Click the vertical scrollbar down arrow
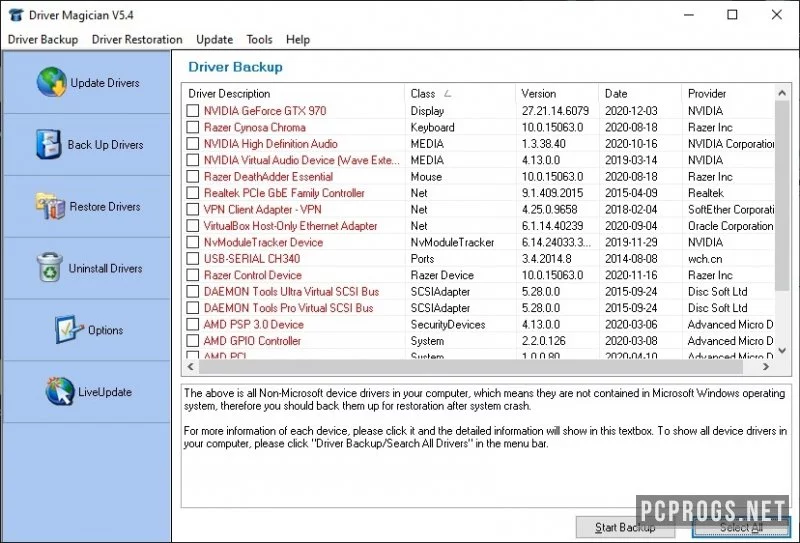The height and width of the screenshot is (543, 800). pos(782,351)
